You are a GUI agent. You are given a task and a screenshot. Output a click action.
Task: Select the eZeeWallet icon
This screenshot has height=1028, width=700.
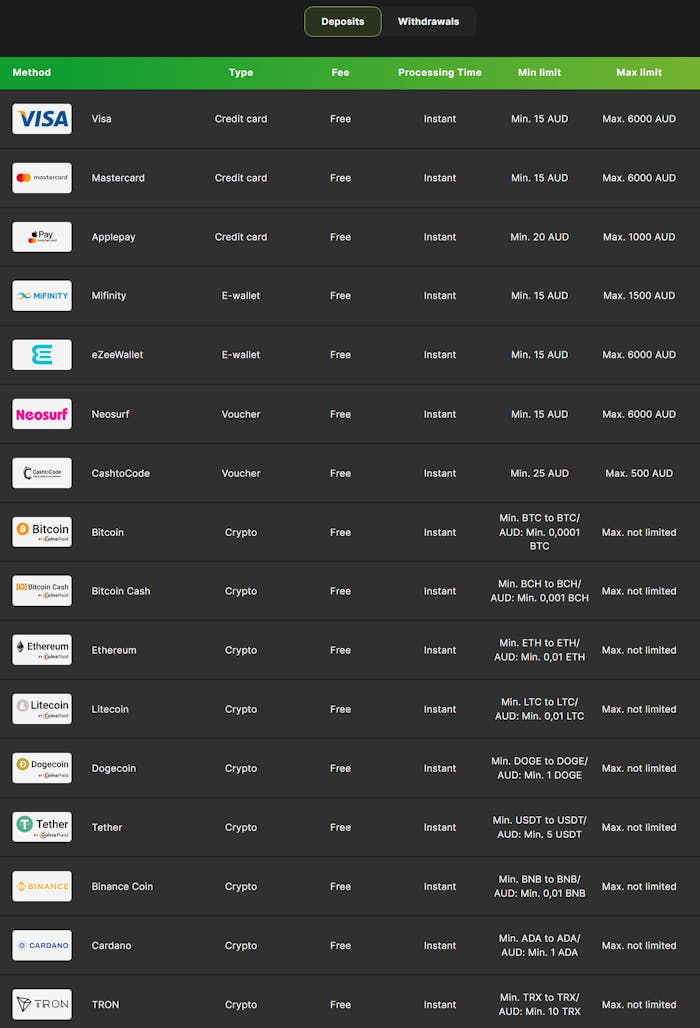click(41, 354)
